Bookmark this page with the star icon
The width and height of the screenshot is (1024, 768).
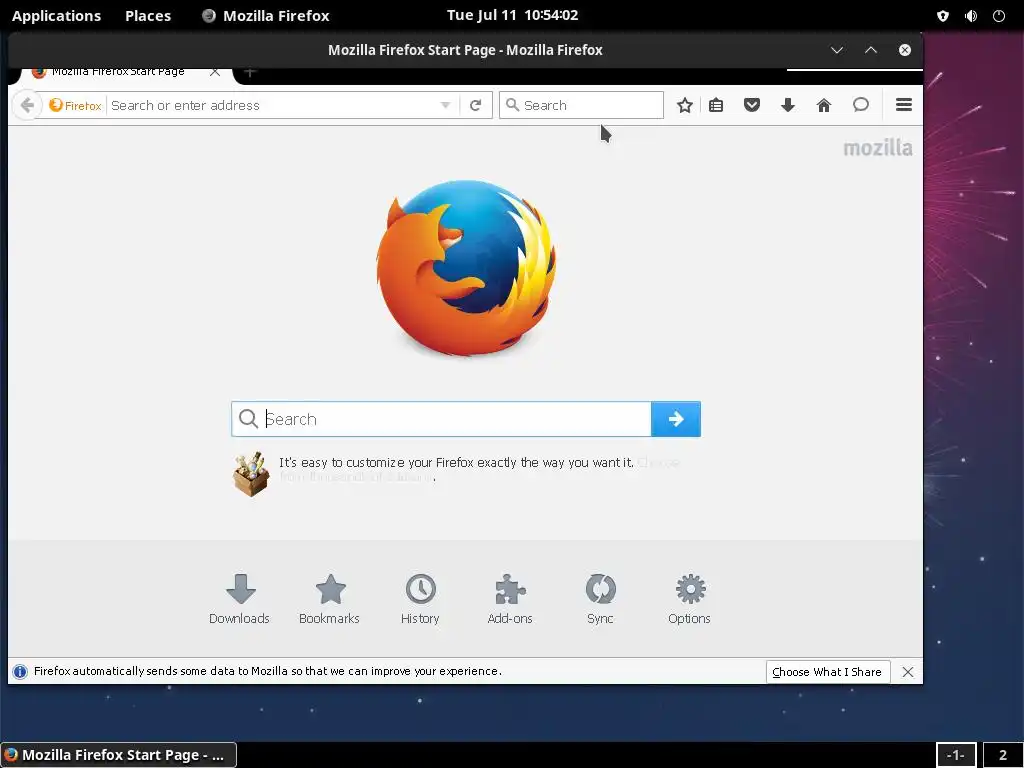click(684, 105)
